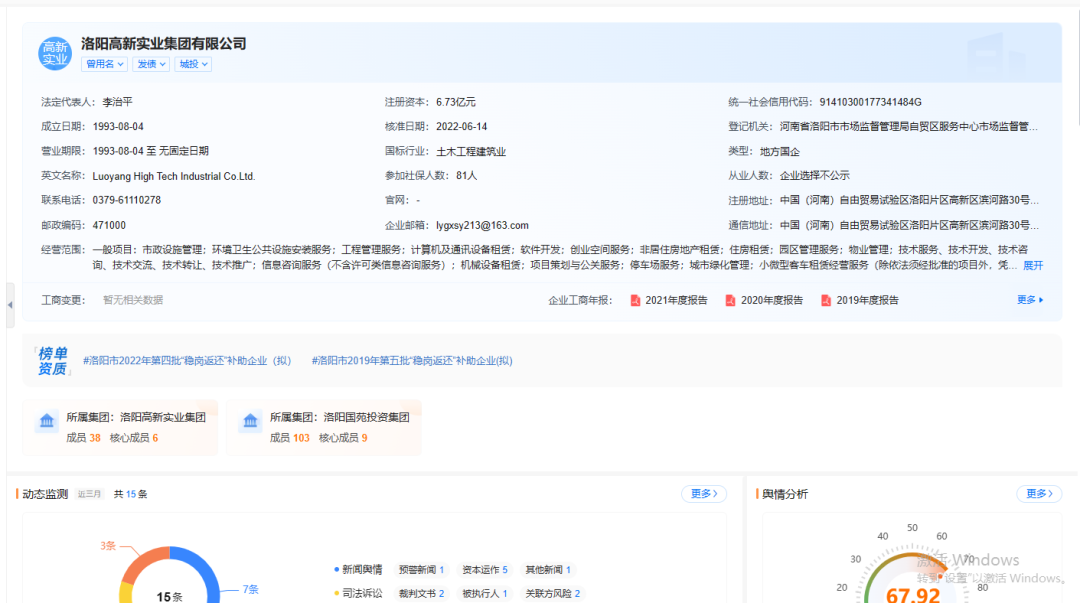Click the 洛阳国苑投资集团 group icon
Viewport: 1080px width, 603px height.
point(250,421)
